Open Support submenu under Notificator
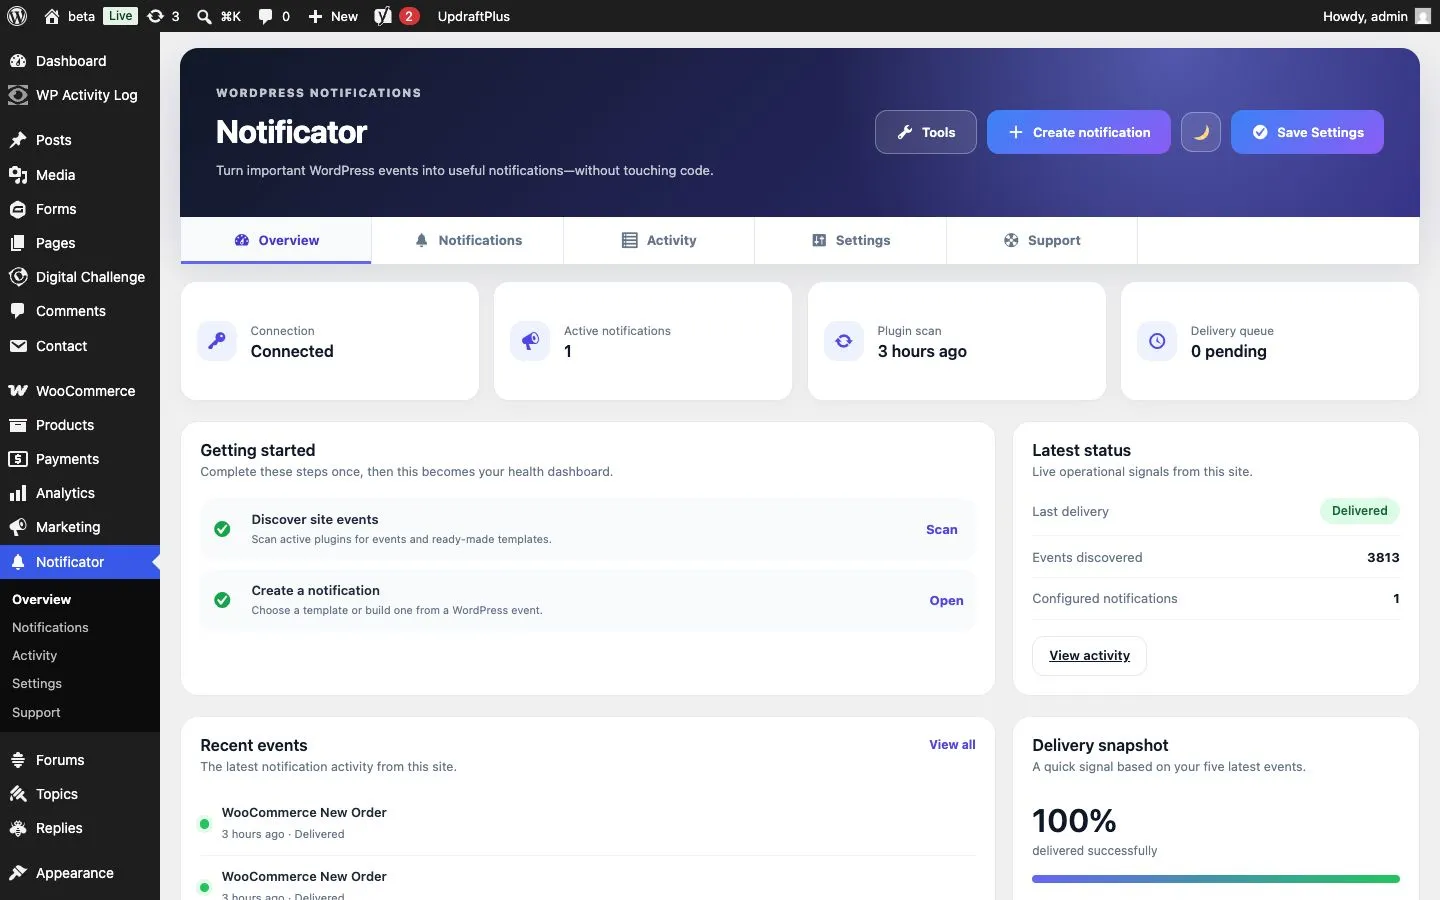This screenshot has height=900, width=1440. 36,712
